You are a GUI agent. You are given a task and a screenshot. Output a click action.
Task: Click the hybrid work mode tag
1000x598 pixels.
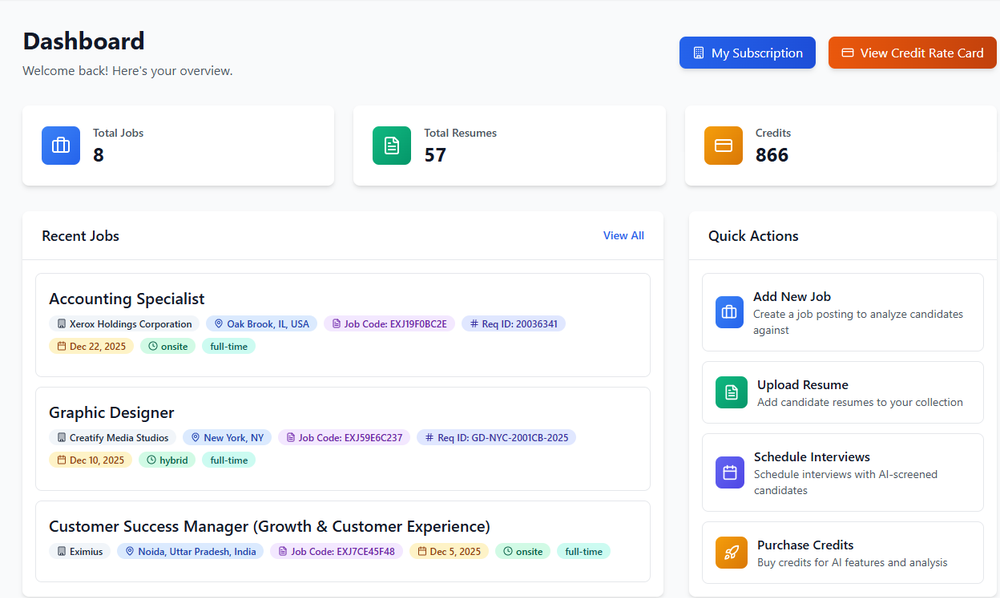(x=167, y=460)
